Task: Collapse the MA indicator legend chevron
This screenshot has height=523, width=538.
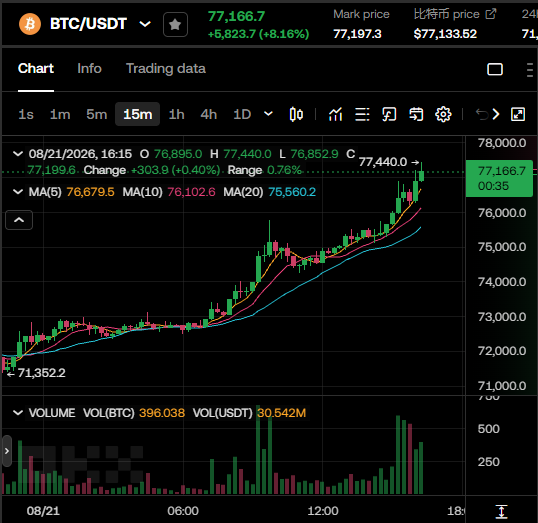Action: point(17,191)
